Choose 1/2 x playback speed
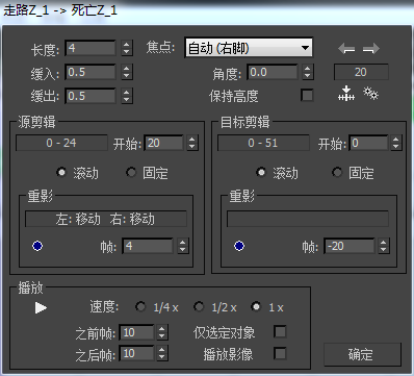 [199, 307]
